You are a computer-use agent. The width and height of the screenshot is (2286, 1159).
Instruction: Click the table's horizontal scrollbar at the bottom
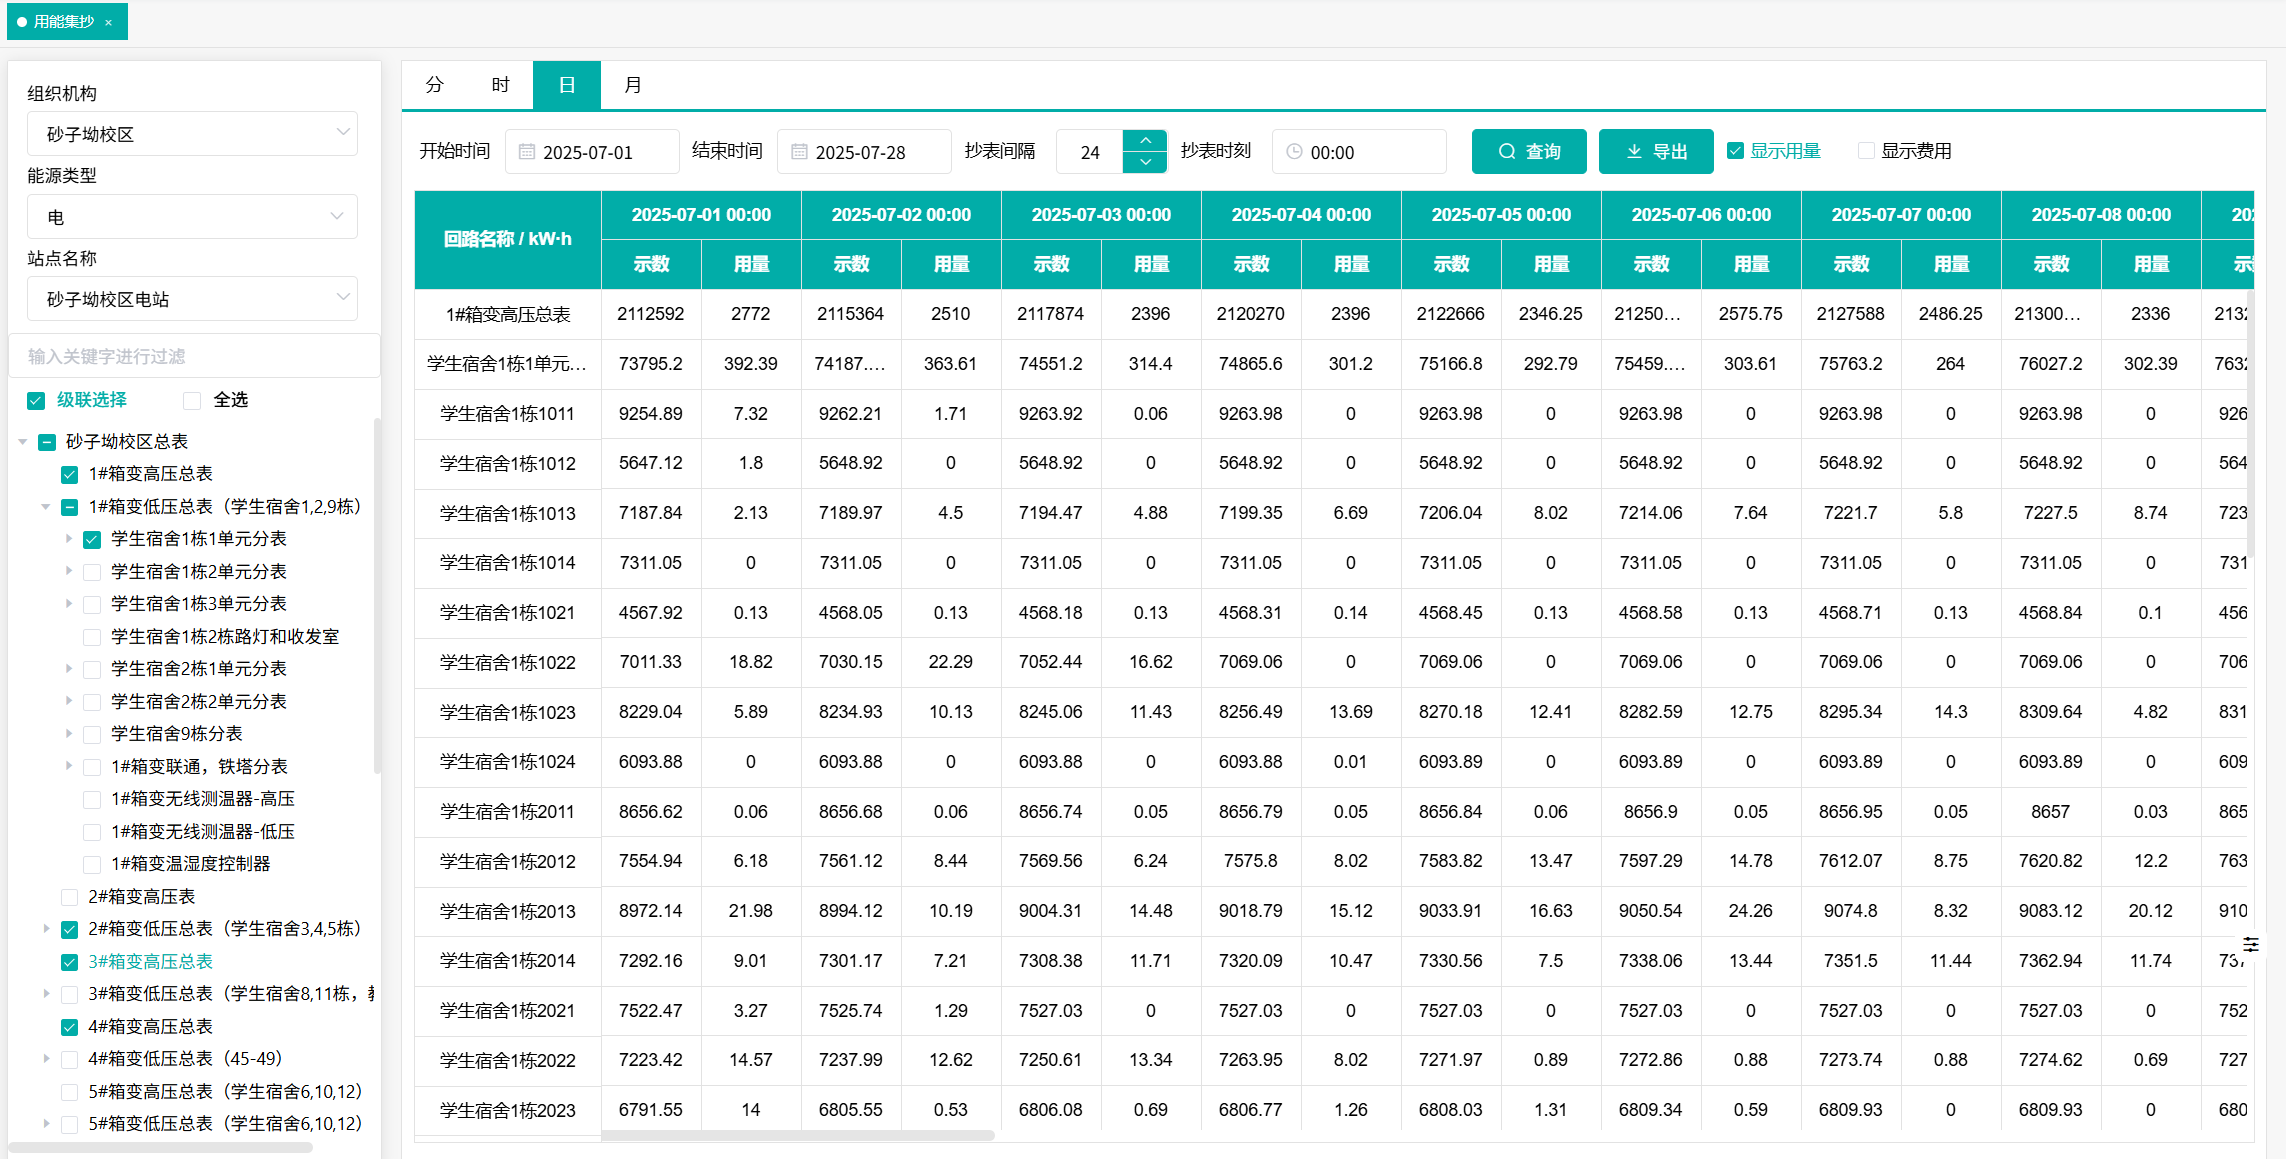click(x=797, y=1136)
